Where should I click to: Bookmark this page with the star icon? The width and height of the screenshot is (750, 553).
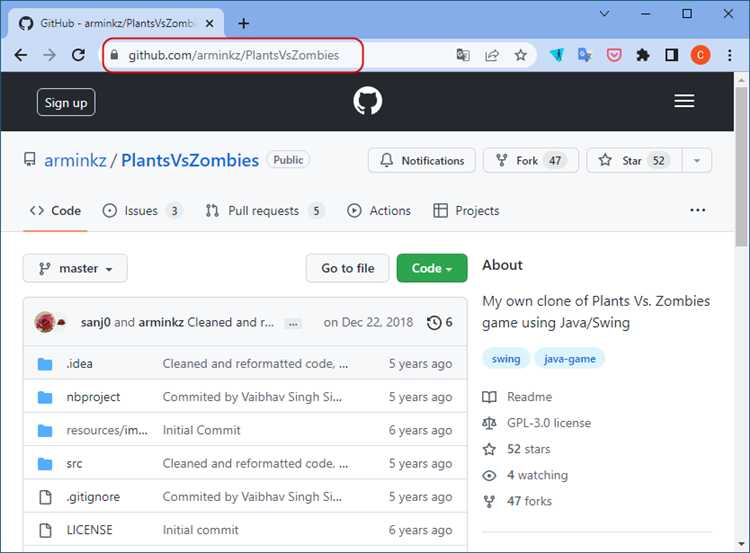pos(520,55)
